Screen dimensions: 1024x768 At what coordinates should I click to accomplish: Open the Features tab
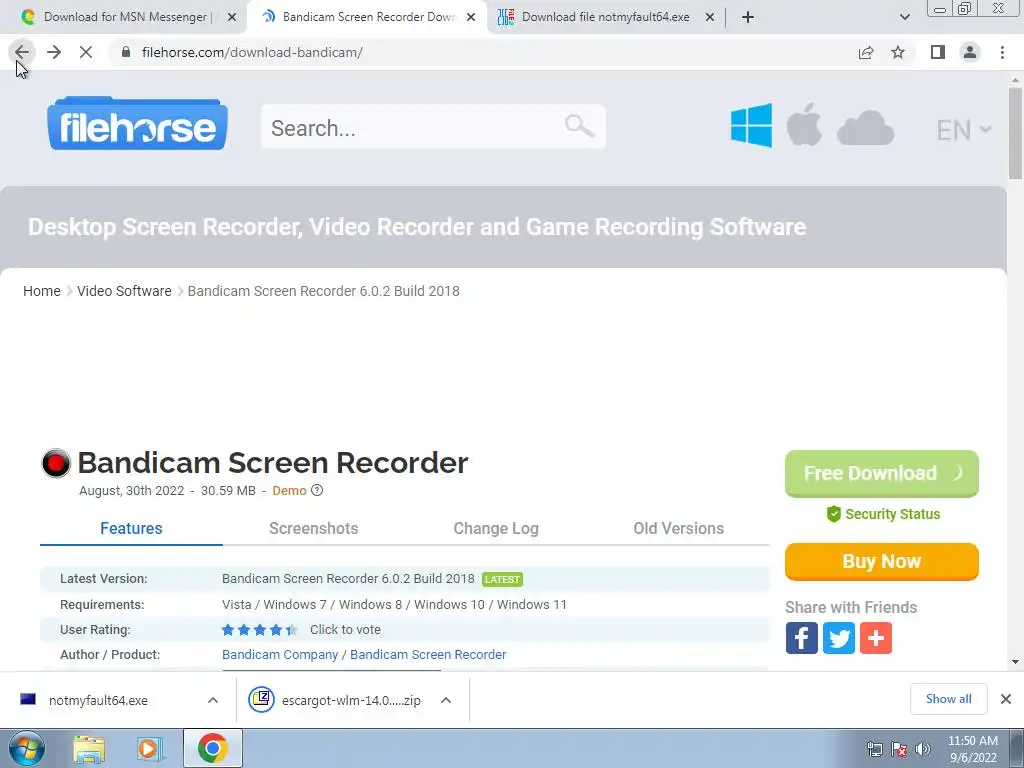click(131, 528)
